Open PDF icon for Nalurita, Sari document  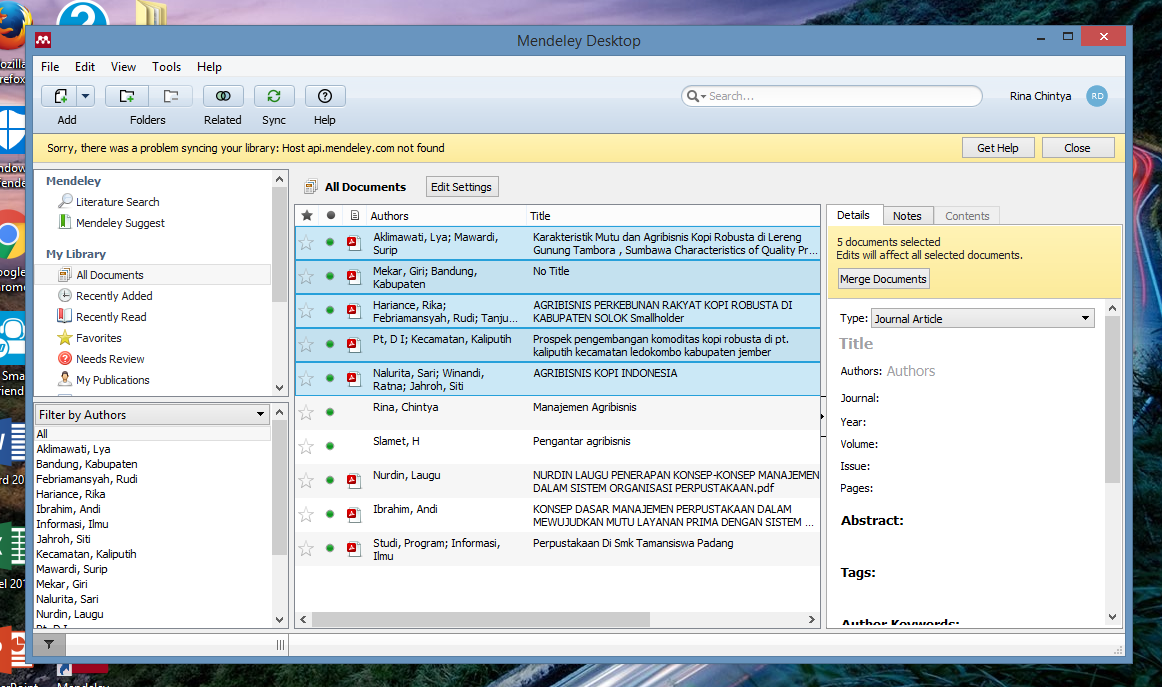[353, 378]
